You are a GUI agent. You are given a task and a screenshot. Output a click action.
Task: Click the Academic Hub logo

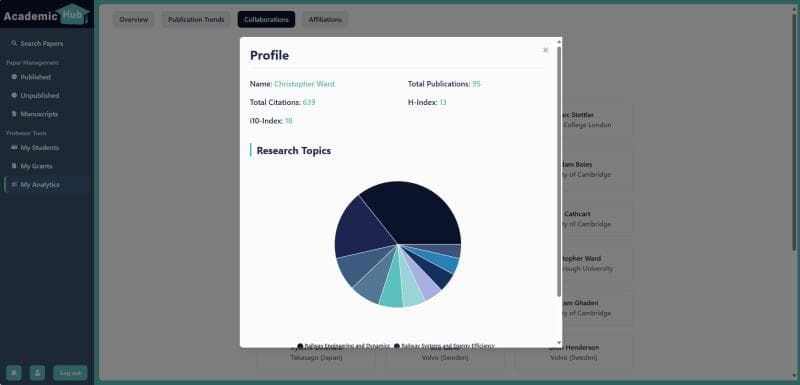46,15
